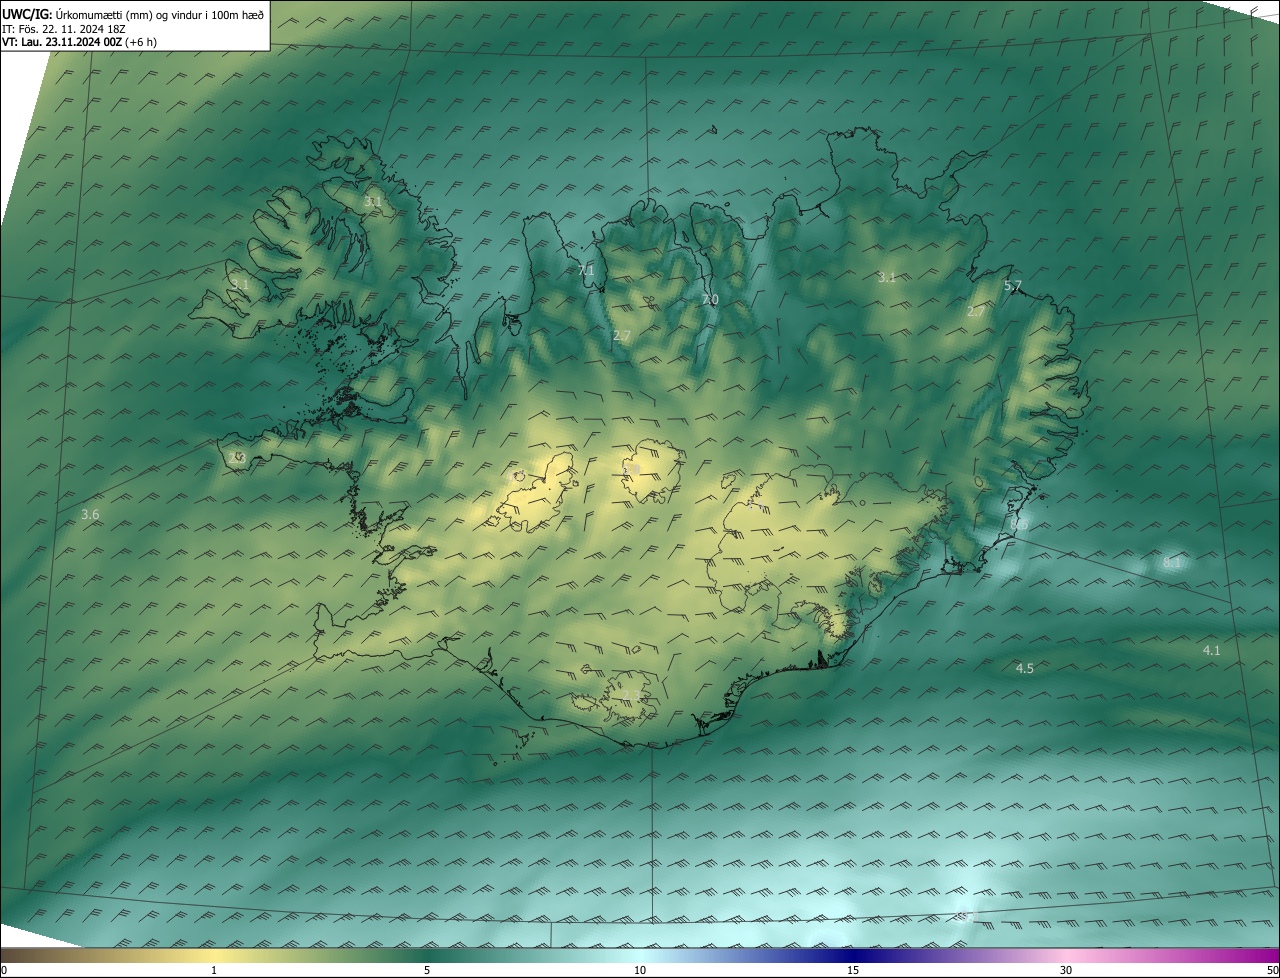This screenshot has height=978, width=1280.
Task: Click the title "Úrkomumætti (mm) og vindur í 100m hæð"
Action: click(x=158, y=14)
